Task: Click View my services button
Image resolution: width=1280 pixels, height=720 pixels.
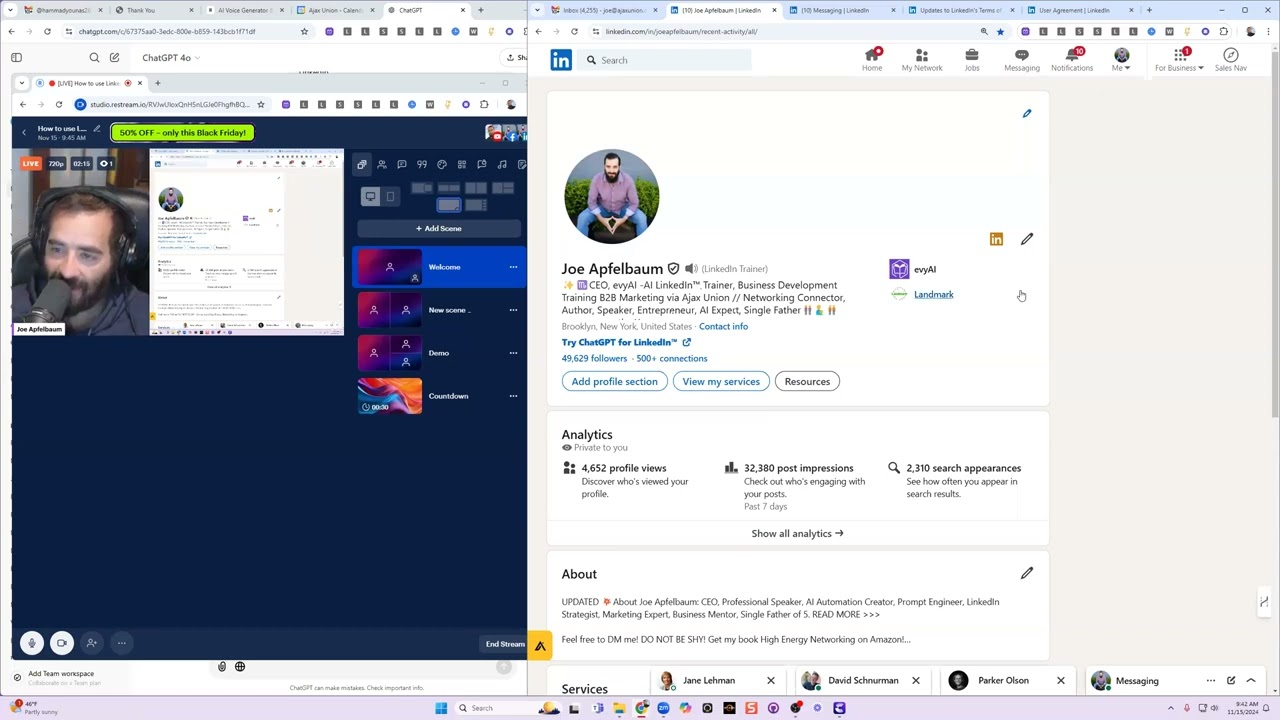Action: tap(721, 381)
